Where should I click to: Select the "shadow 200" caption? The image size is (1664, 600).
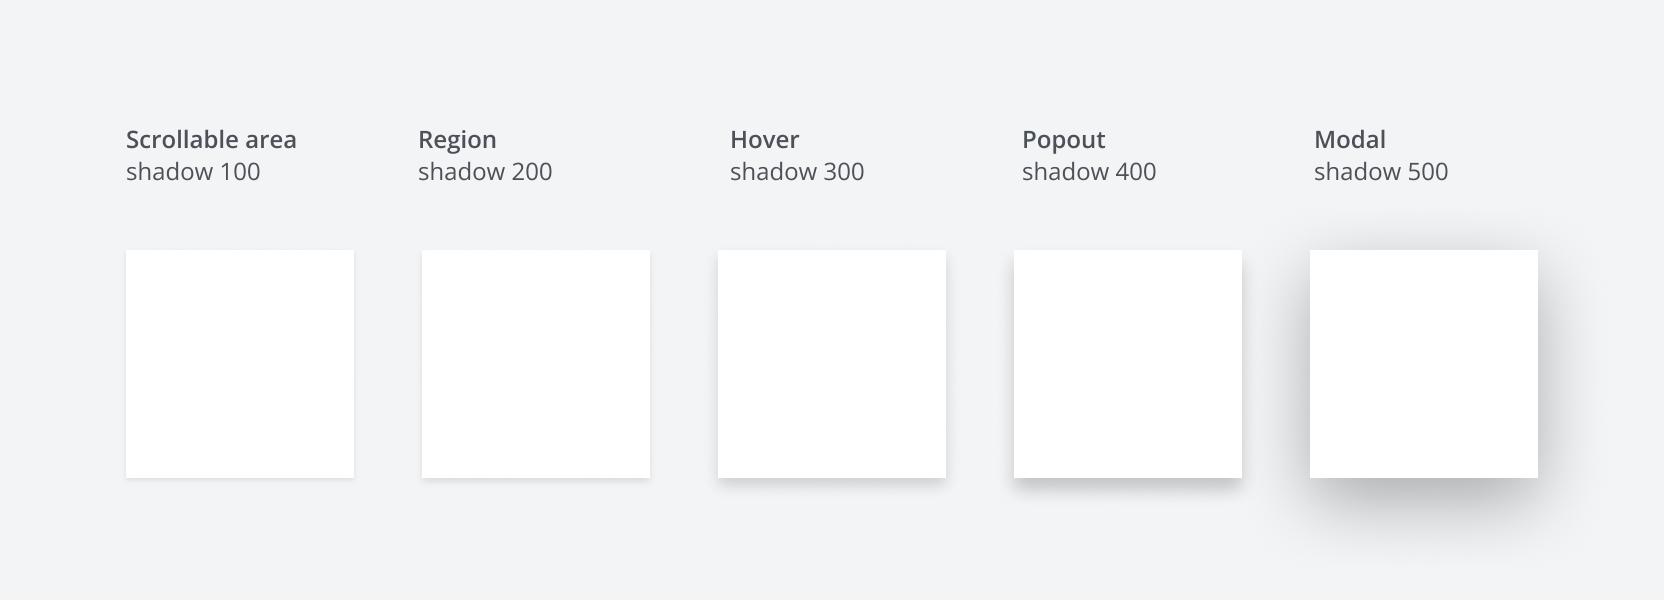pyautogui.click(x=485, y=172)
